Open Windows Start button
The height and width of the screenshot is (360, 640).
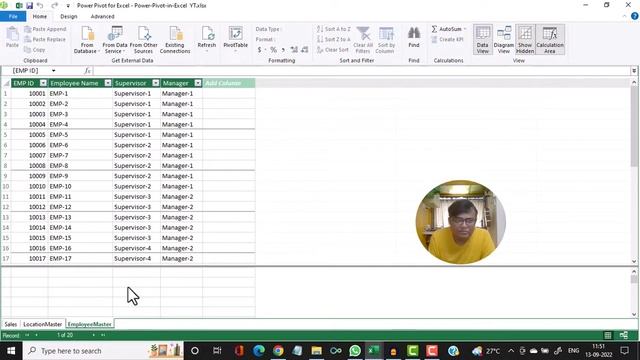tap(11, 351)
